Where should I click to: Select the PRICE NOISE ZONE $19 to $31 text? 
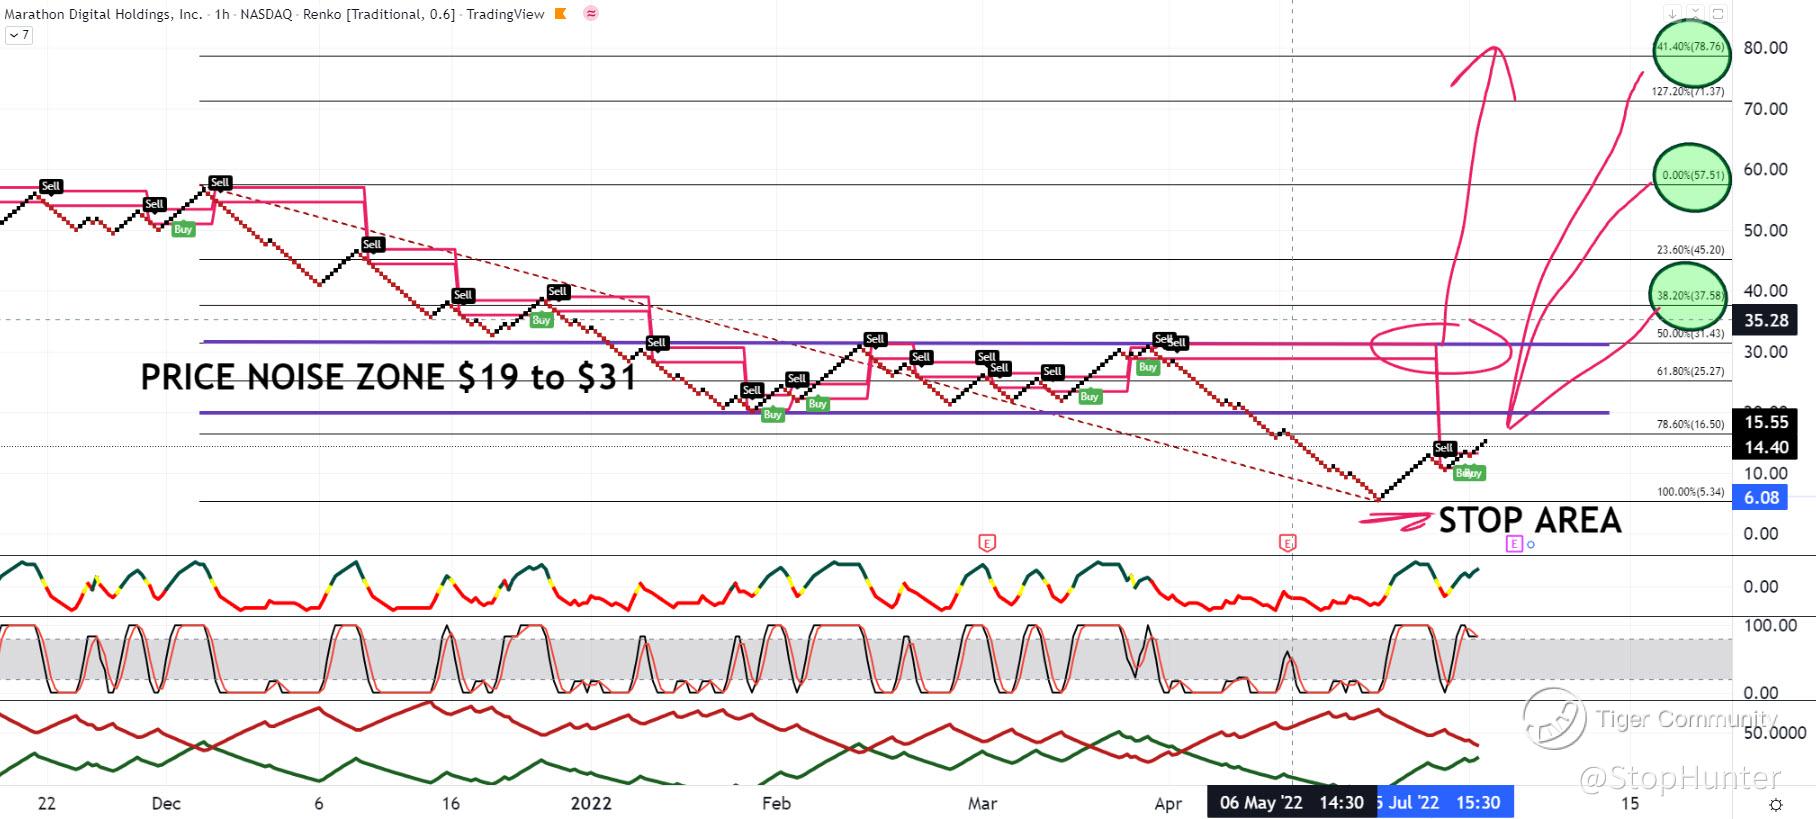tap(388, 377)
